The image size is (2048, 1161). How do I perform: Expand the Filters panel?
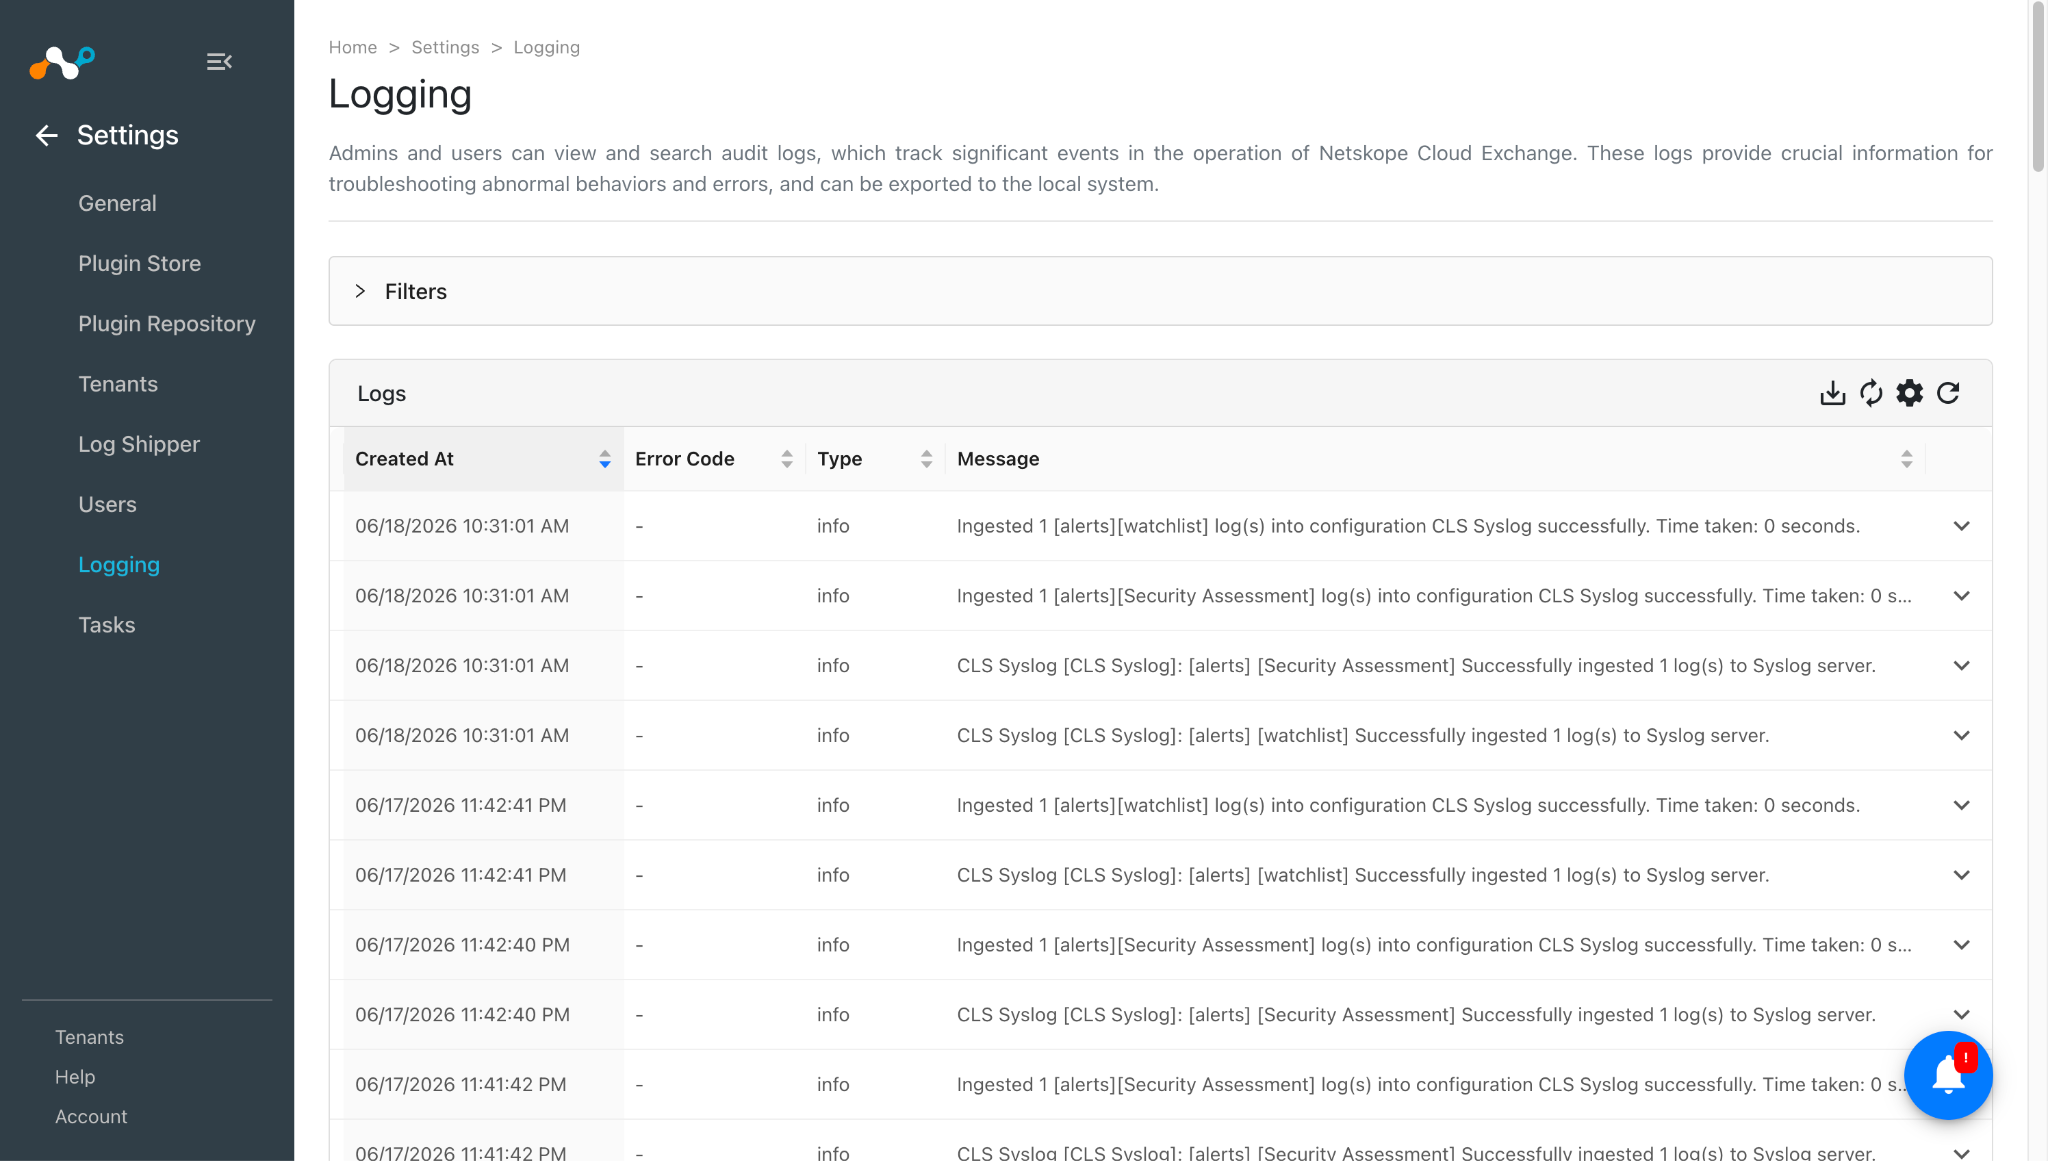tap(1160, 291)
